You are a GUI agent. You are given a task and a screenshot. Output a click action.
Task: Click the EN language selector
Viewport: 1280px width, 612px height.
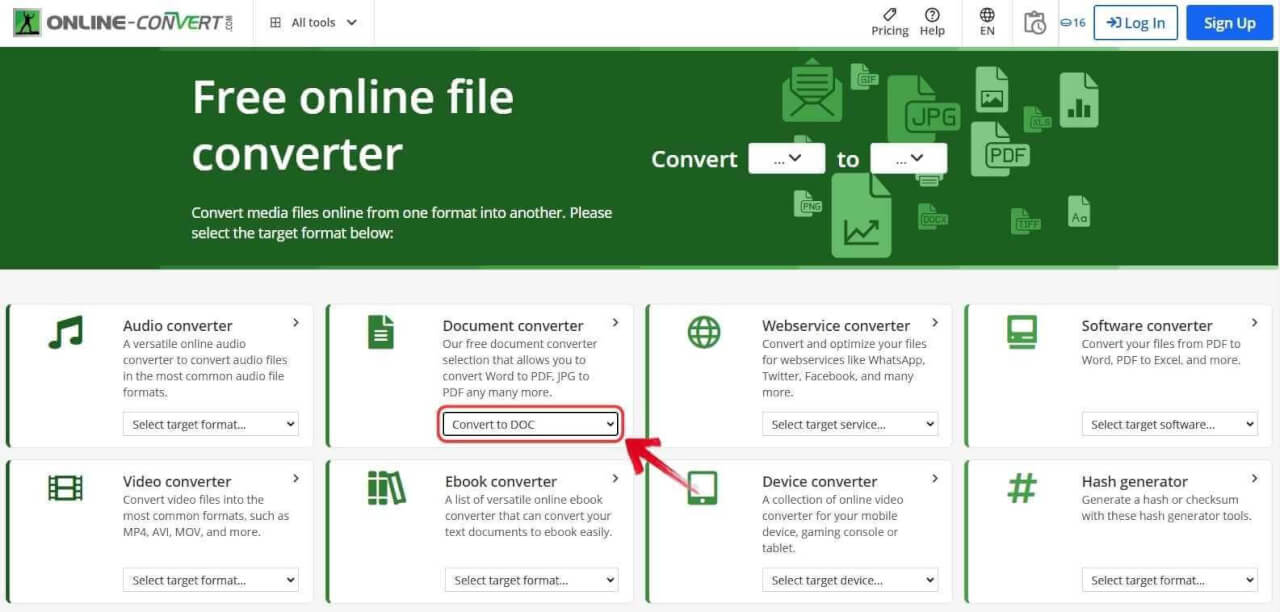click(x=986, y=22)
